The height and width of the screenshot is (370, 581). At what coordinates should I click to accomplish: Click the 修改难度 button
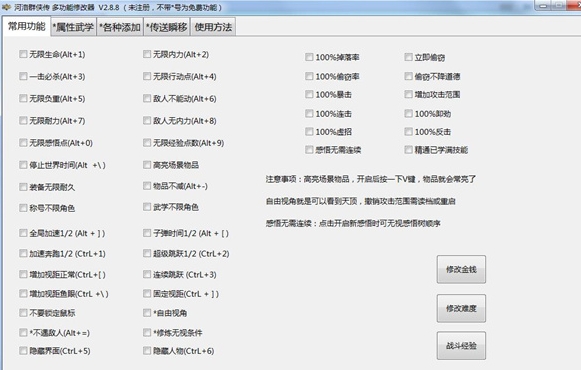[461, 308]
